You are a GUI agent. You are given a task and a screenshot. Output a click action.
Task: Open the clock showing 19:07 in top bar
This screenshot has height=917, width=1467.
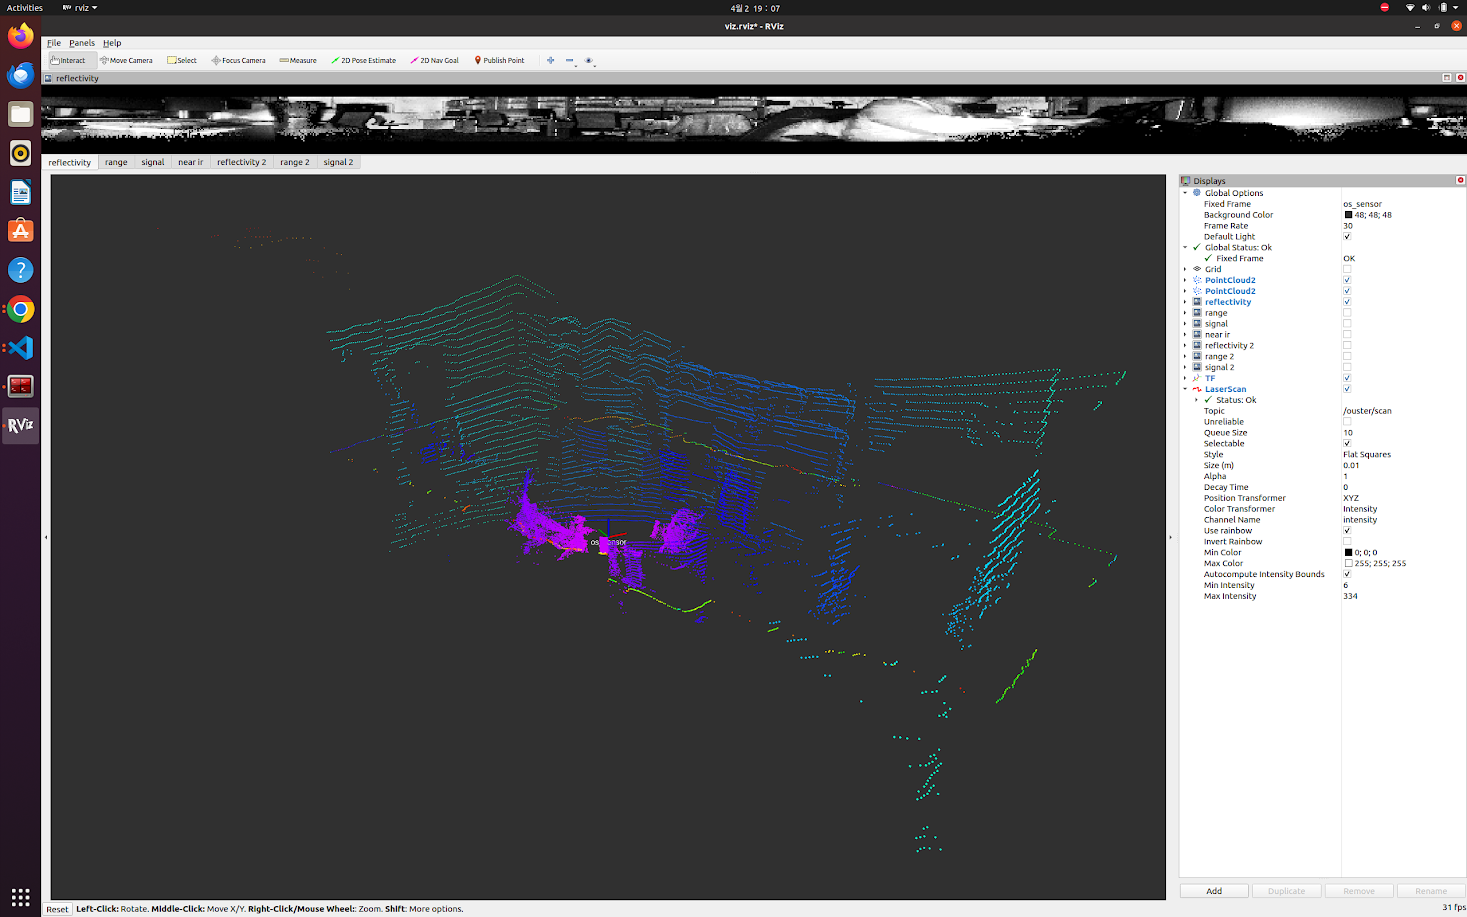(x=755, y=8)
